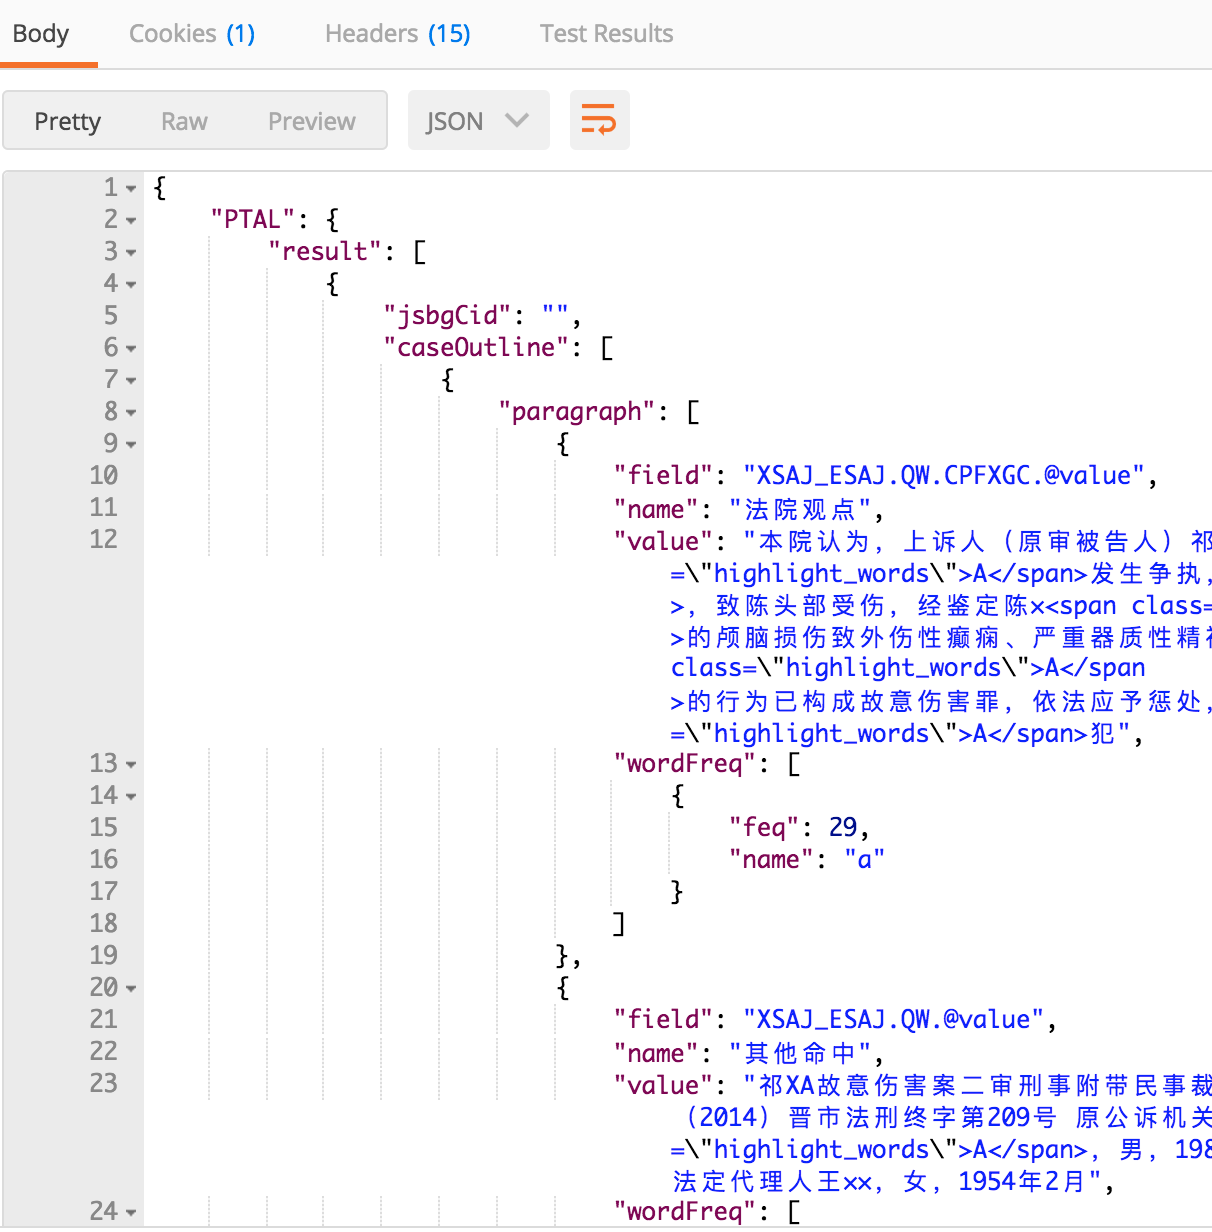Collapse the object starting at line 20
Viewport: 1212px width, 1232px height.
point(133,987)
